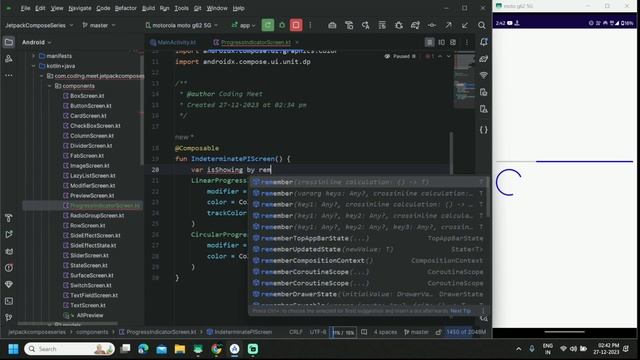Open RadioGroupScreen.kt in project tree
This screenshot has height=360, width=640.
pyautogui.click(x=97, y=216)
